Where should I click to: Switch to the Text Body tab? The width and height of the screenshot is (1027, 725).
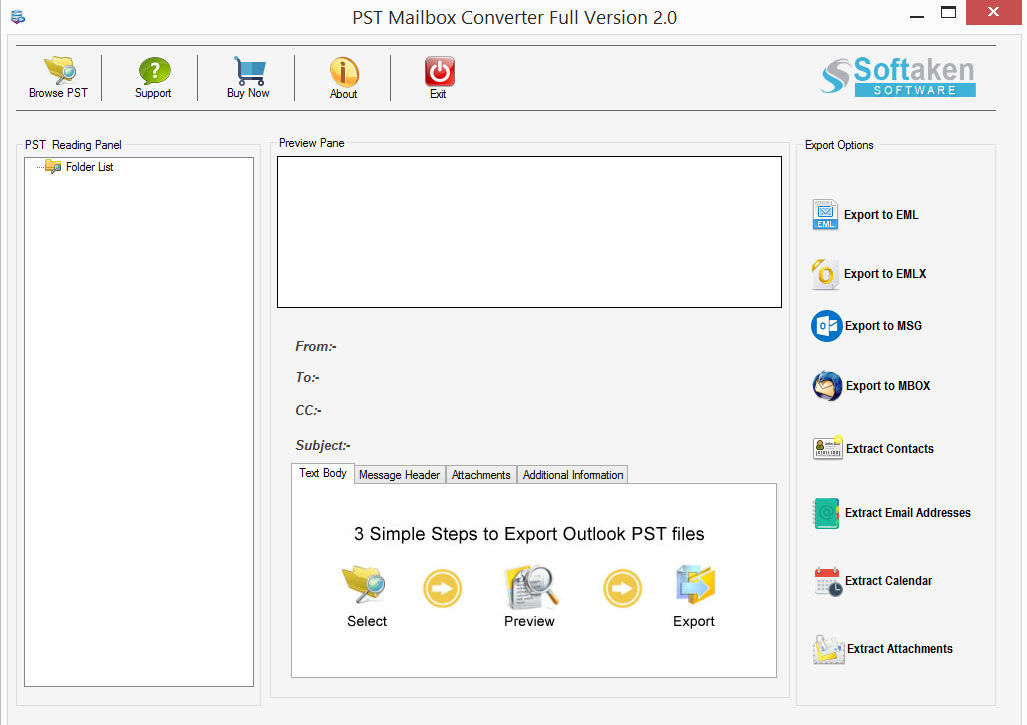pos(323,473)
